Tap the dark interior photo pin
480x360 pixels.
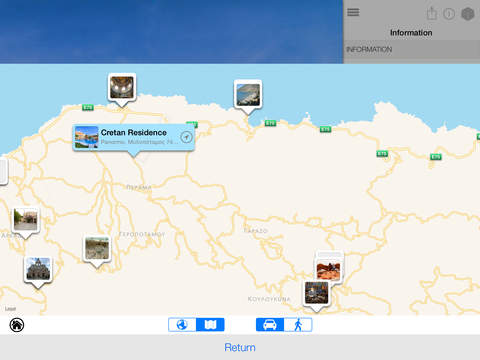(317, 294)
